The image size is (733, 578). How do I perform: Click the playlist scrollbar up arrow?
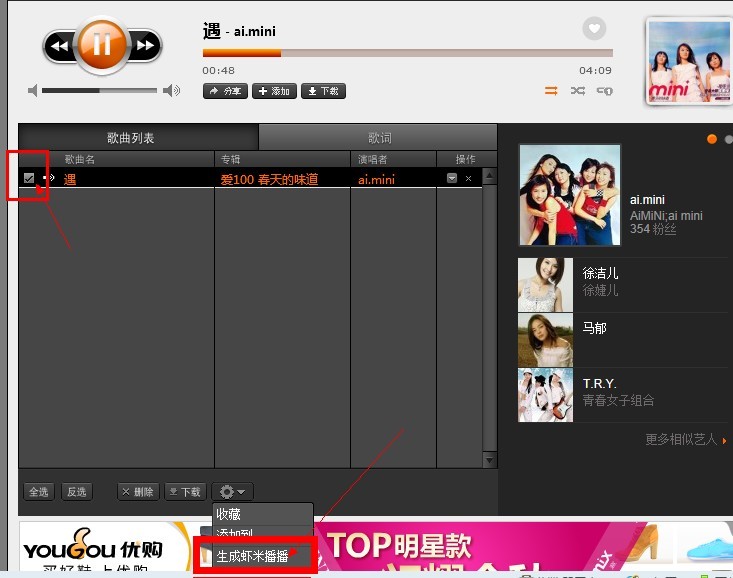489,176
